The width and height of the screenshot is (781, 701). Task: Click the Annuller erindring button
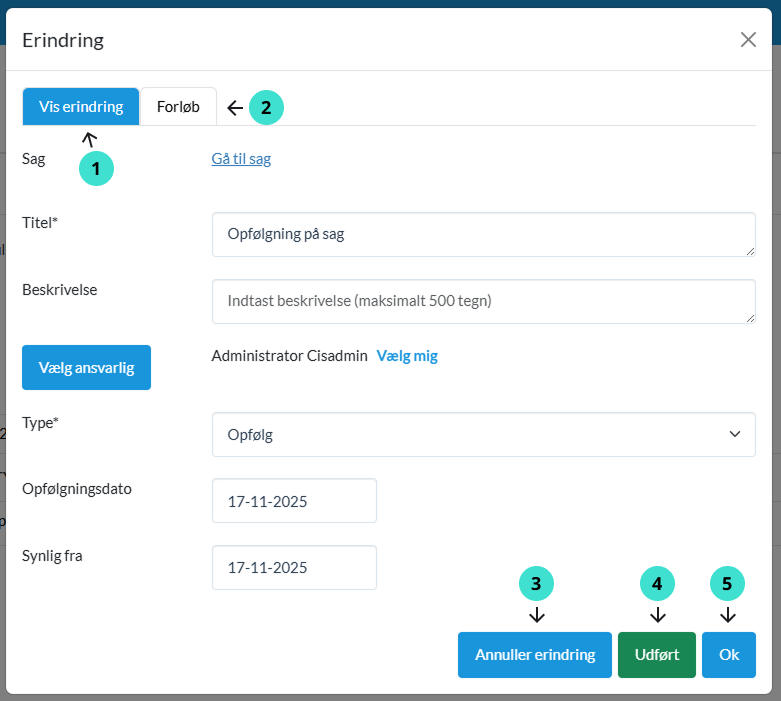pos(535,655)
